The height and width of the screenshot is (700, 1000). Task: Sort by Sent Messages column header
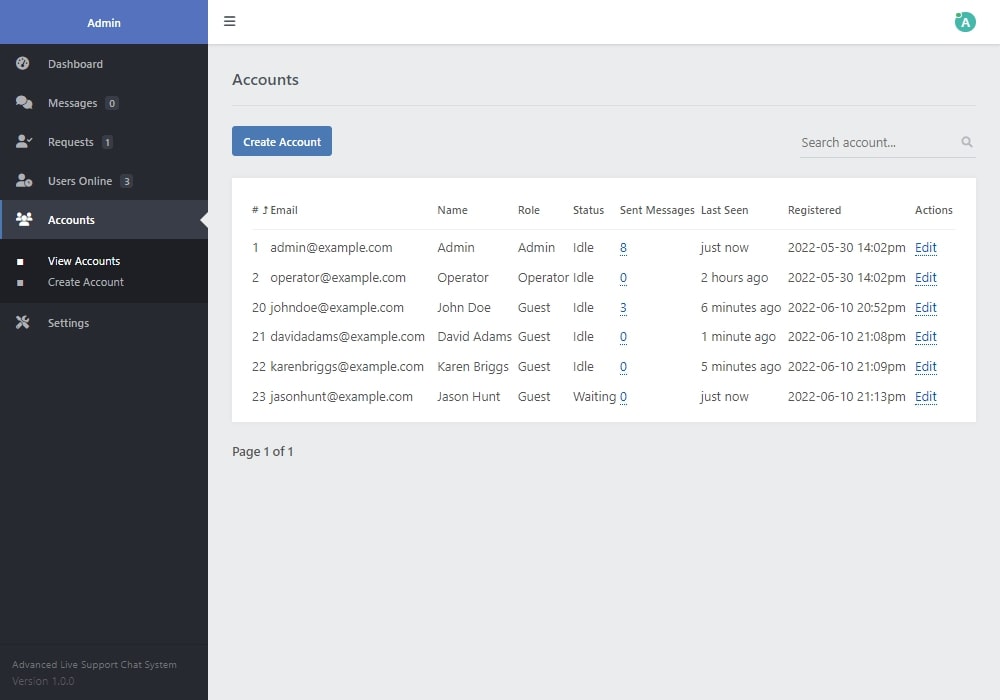pos(657,210)
